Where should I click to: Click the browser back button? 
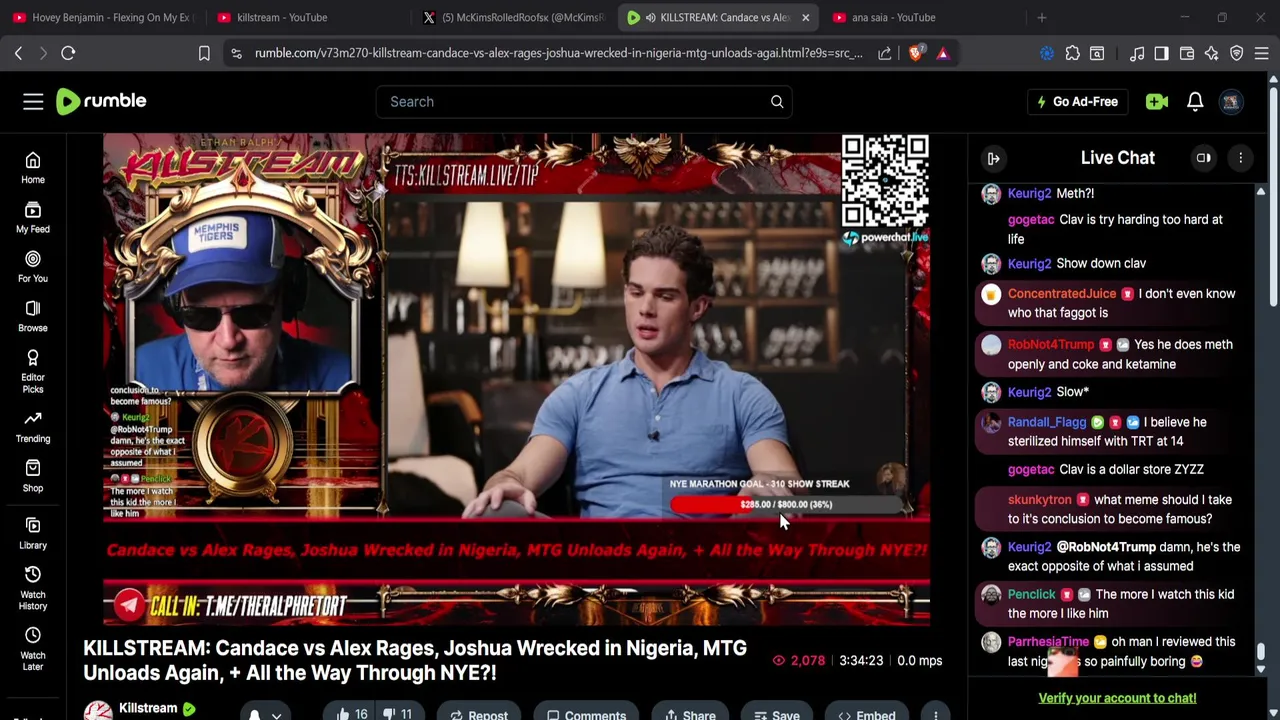(x=18, y=53)
